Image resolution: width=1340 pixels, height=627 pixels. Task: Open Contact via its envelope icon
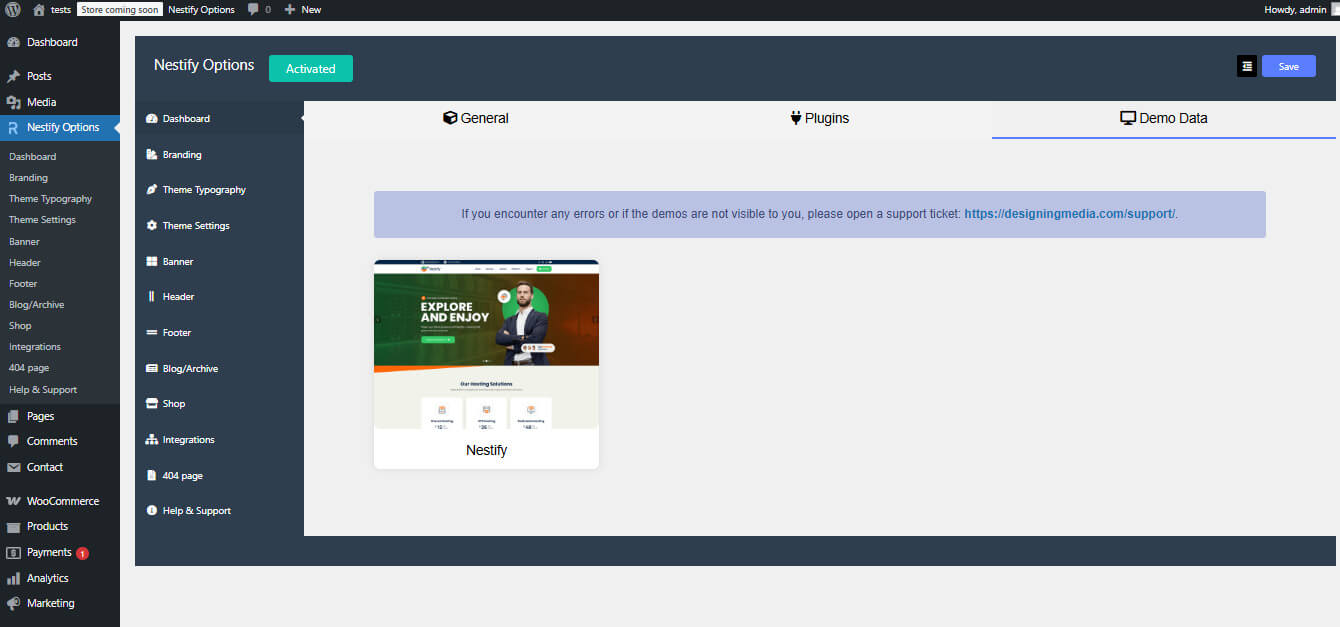[13, 467]
